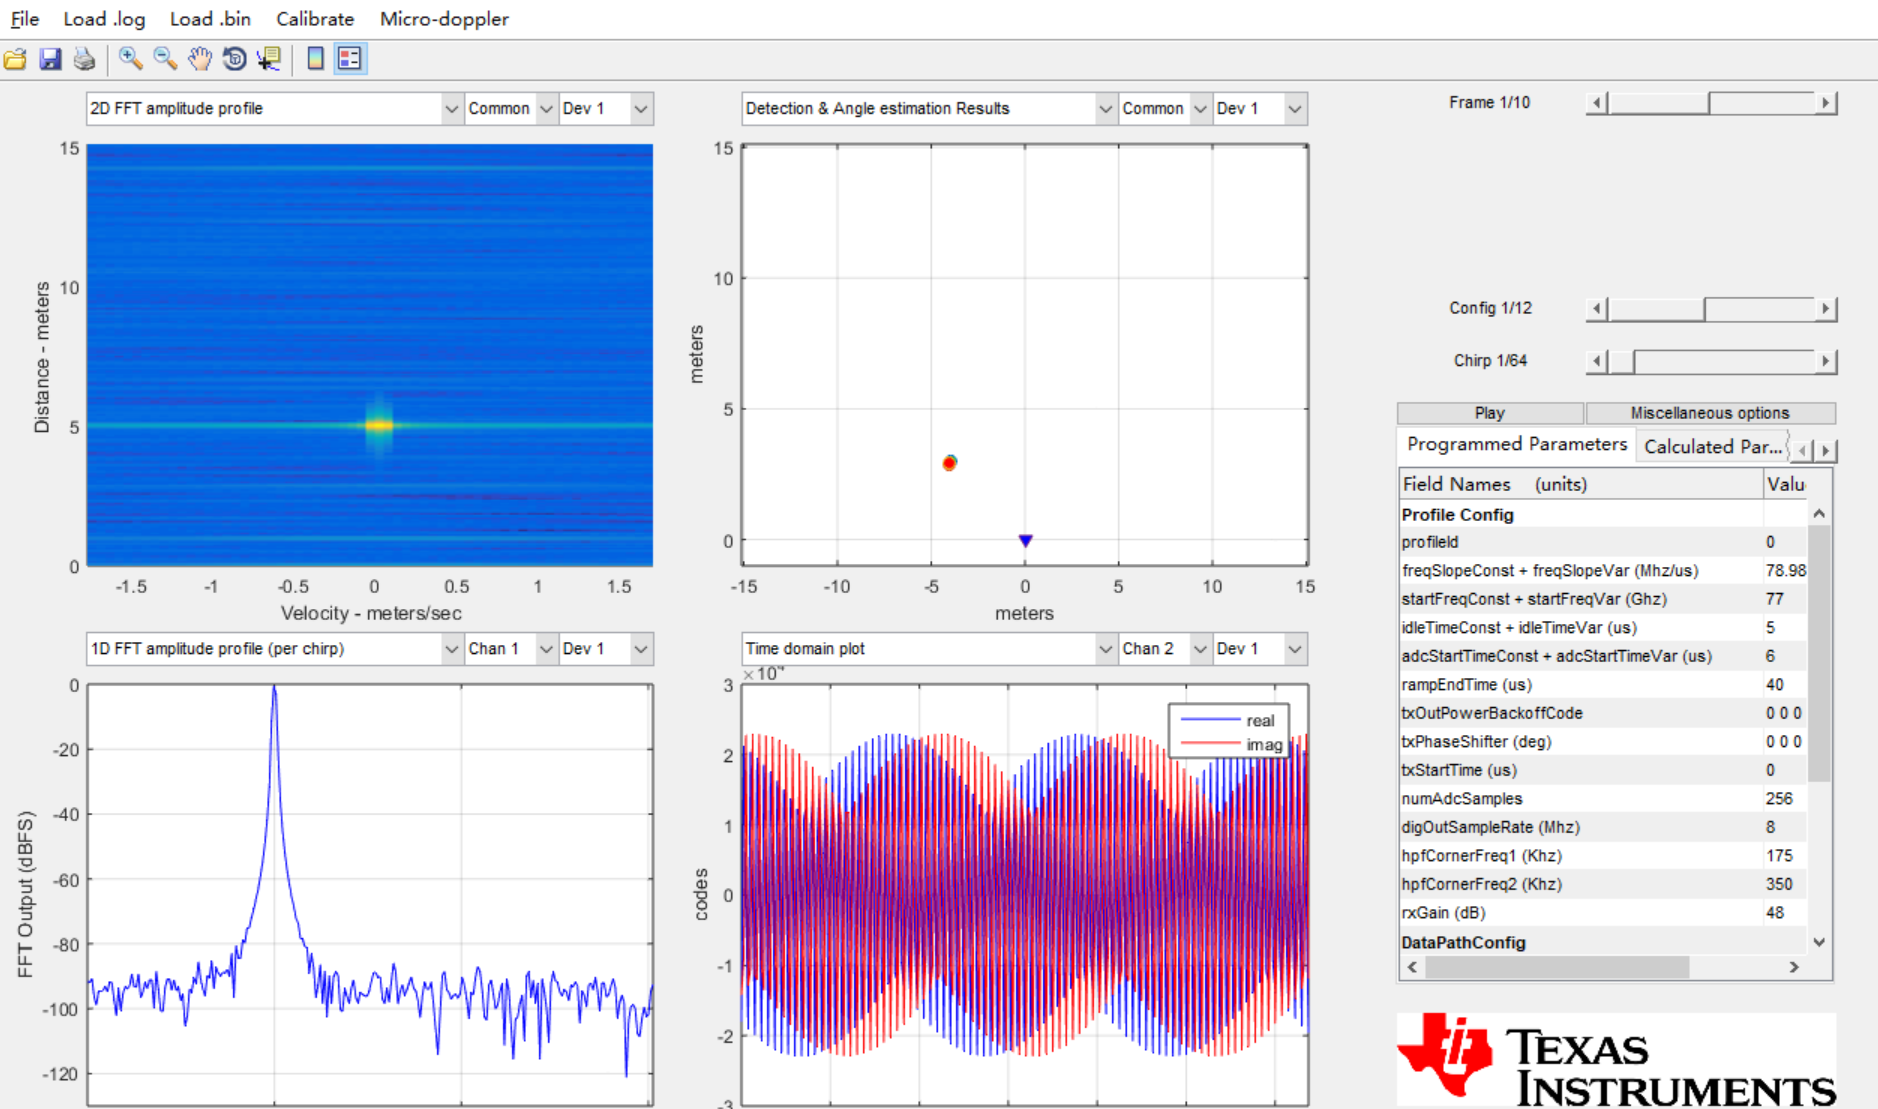Select the 'digOutSampleRate (Mhz)' table row
Image resolution: width=1878 pixels, height=1109 pixels.
(1603, 827)
